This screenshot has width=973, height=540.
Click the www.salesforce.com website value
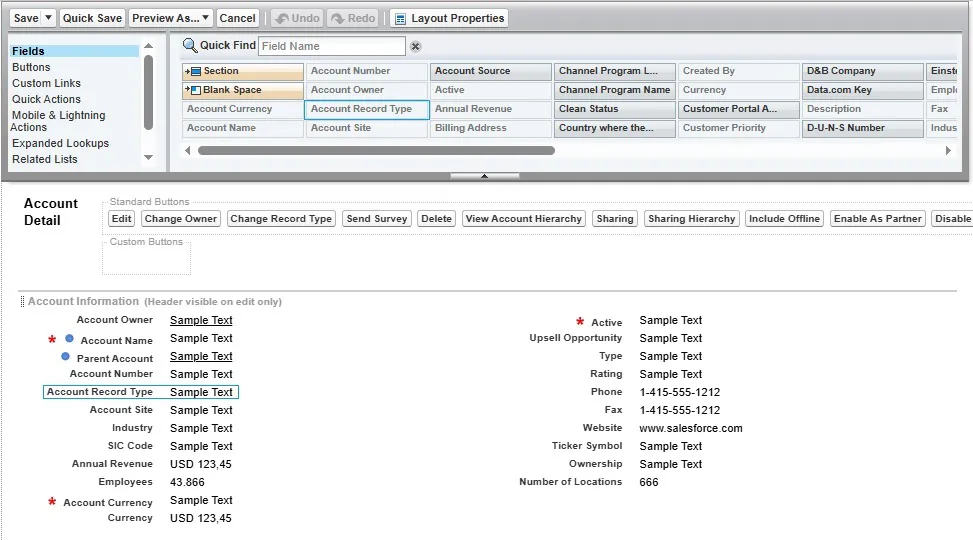point(691,428)
